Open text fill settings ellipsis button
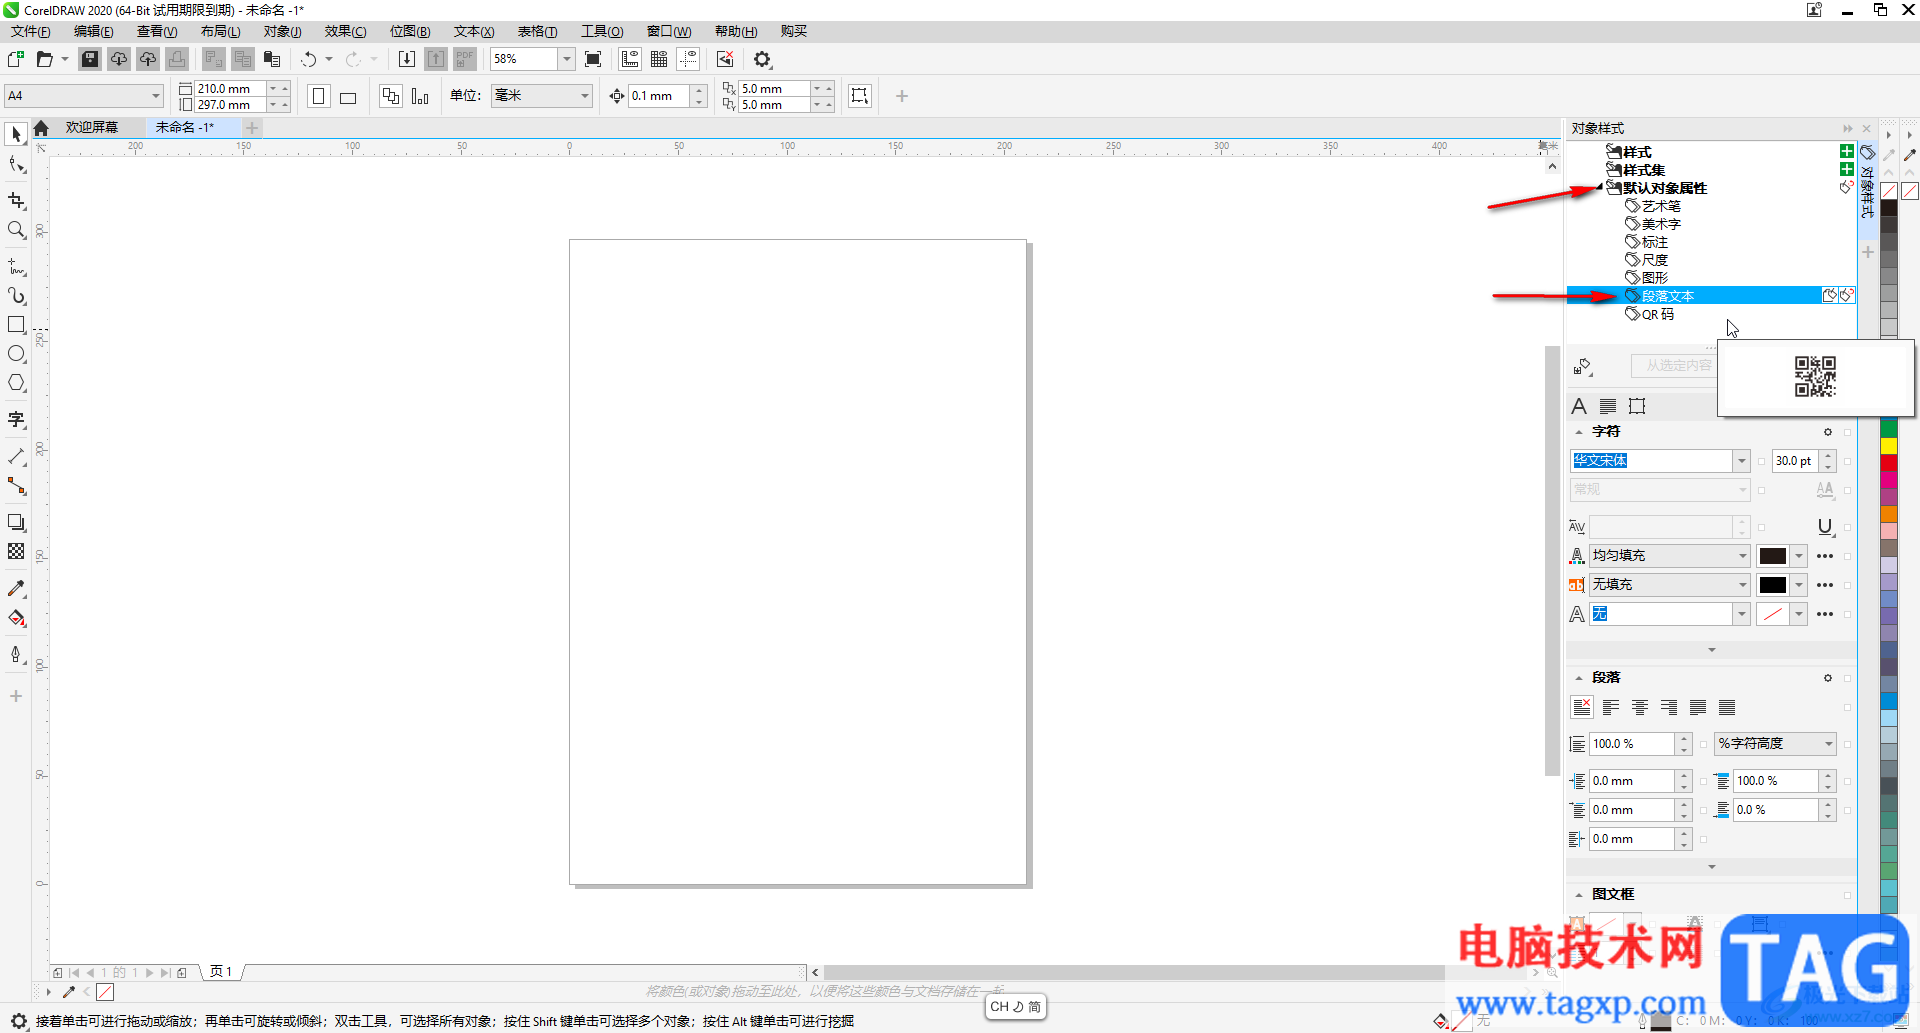1920x1033 pixels. pyautogui.click(x=1825, y=556)
